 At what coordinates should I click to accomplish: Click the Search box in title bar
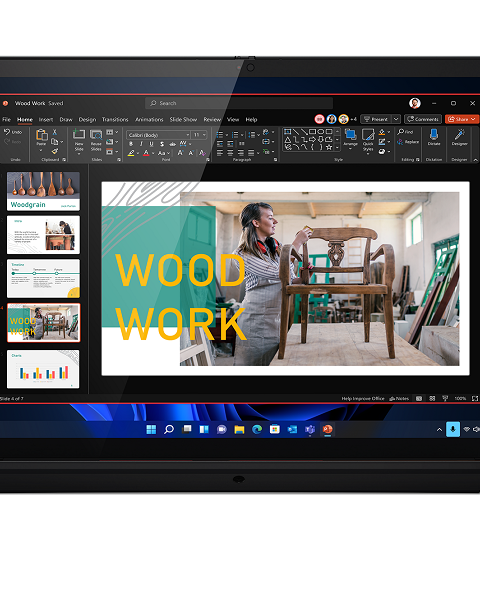[x=239, y=103]
